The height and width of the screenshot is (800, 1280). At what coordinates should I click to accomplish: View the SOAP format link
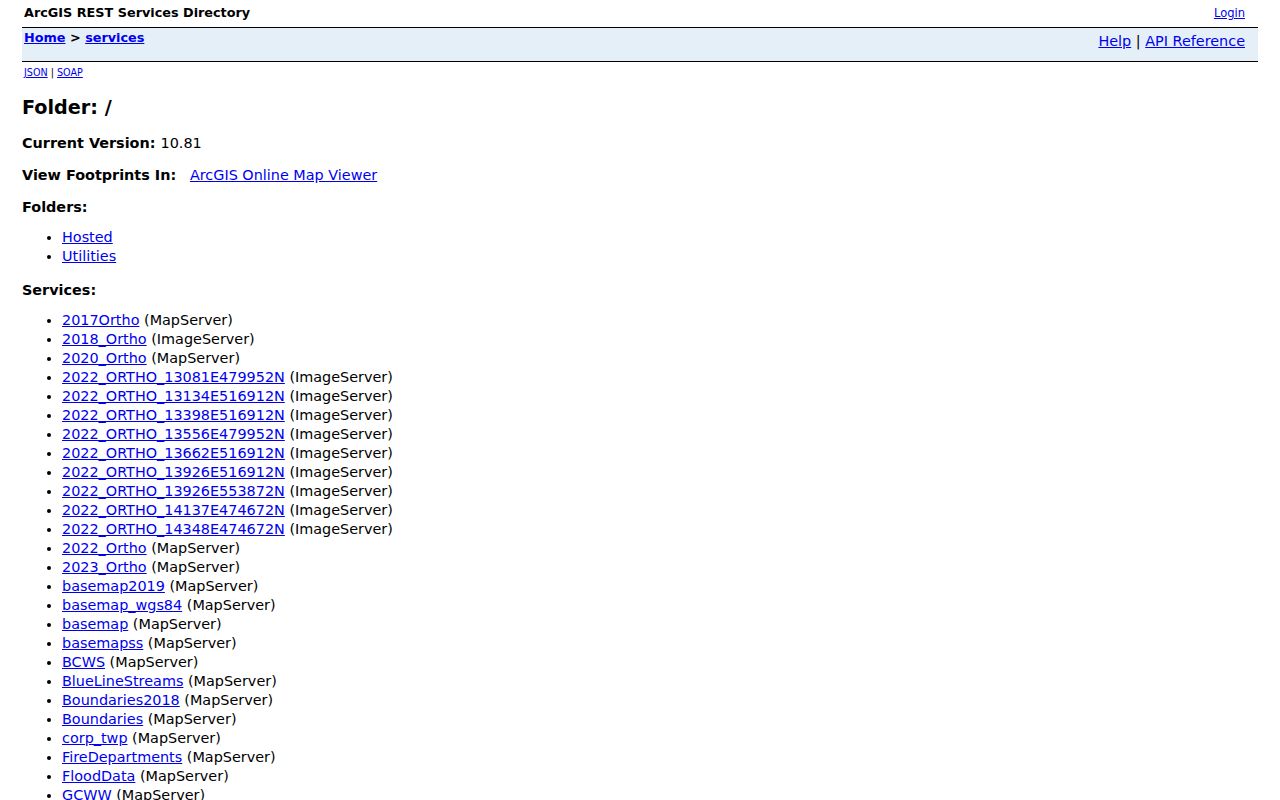(x=70, y=73)
